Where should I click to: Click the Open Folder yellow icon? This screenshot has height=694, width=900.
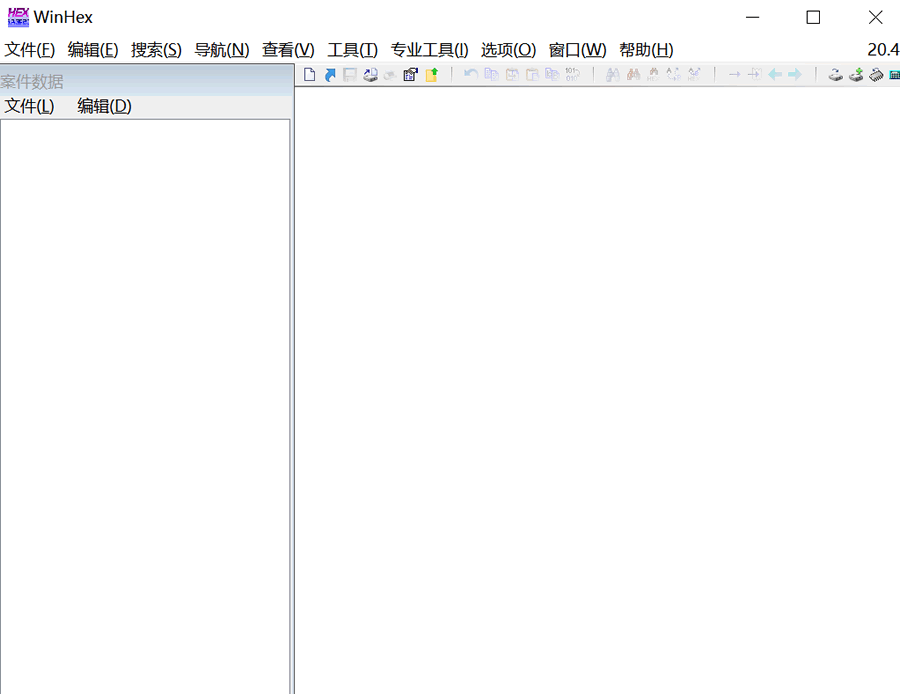[432, 75]
